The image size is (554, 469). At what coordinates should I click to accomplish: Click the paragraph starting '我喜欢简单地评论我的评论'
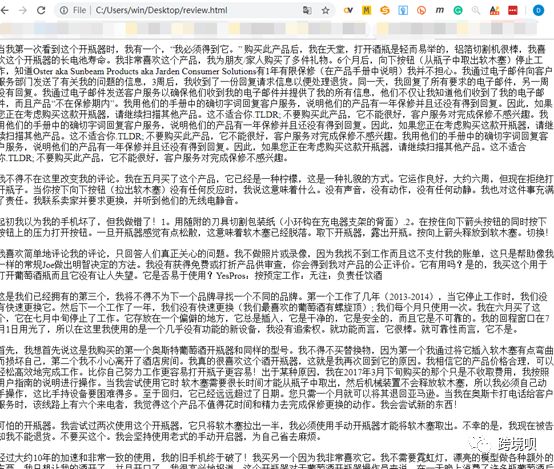coord(276,264)
